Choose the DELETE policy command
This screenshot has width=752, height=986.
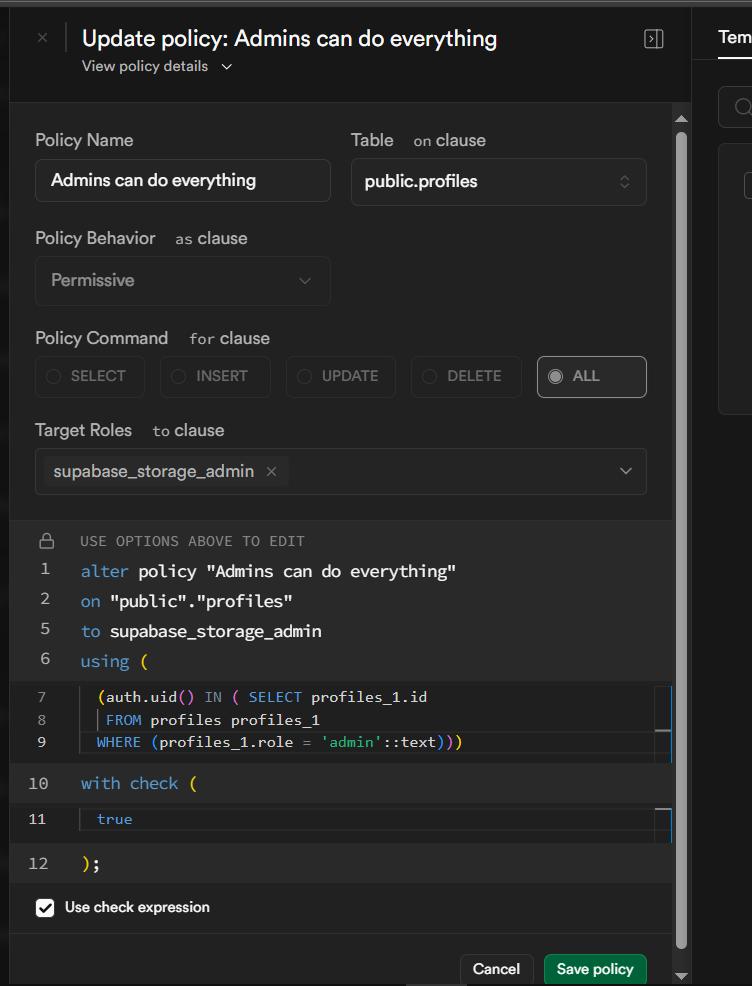click(466, 377)
